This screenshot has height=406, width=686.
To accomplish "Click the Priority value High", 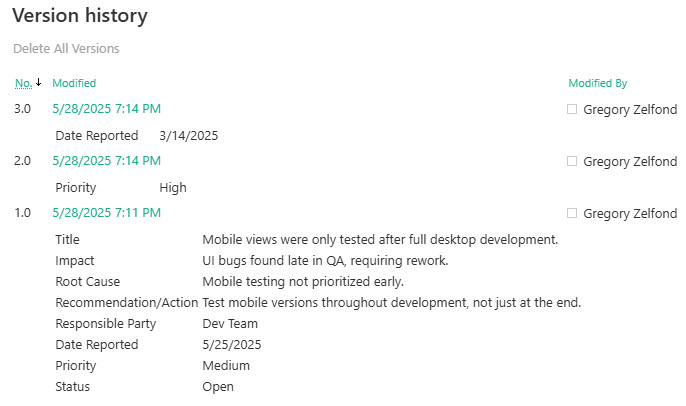I will 173,188.
